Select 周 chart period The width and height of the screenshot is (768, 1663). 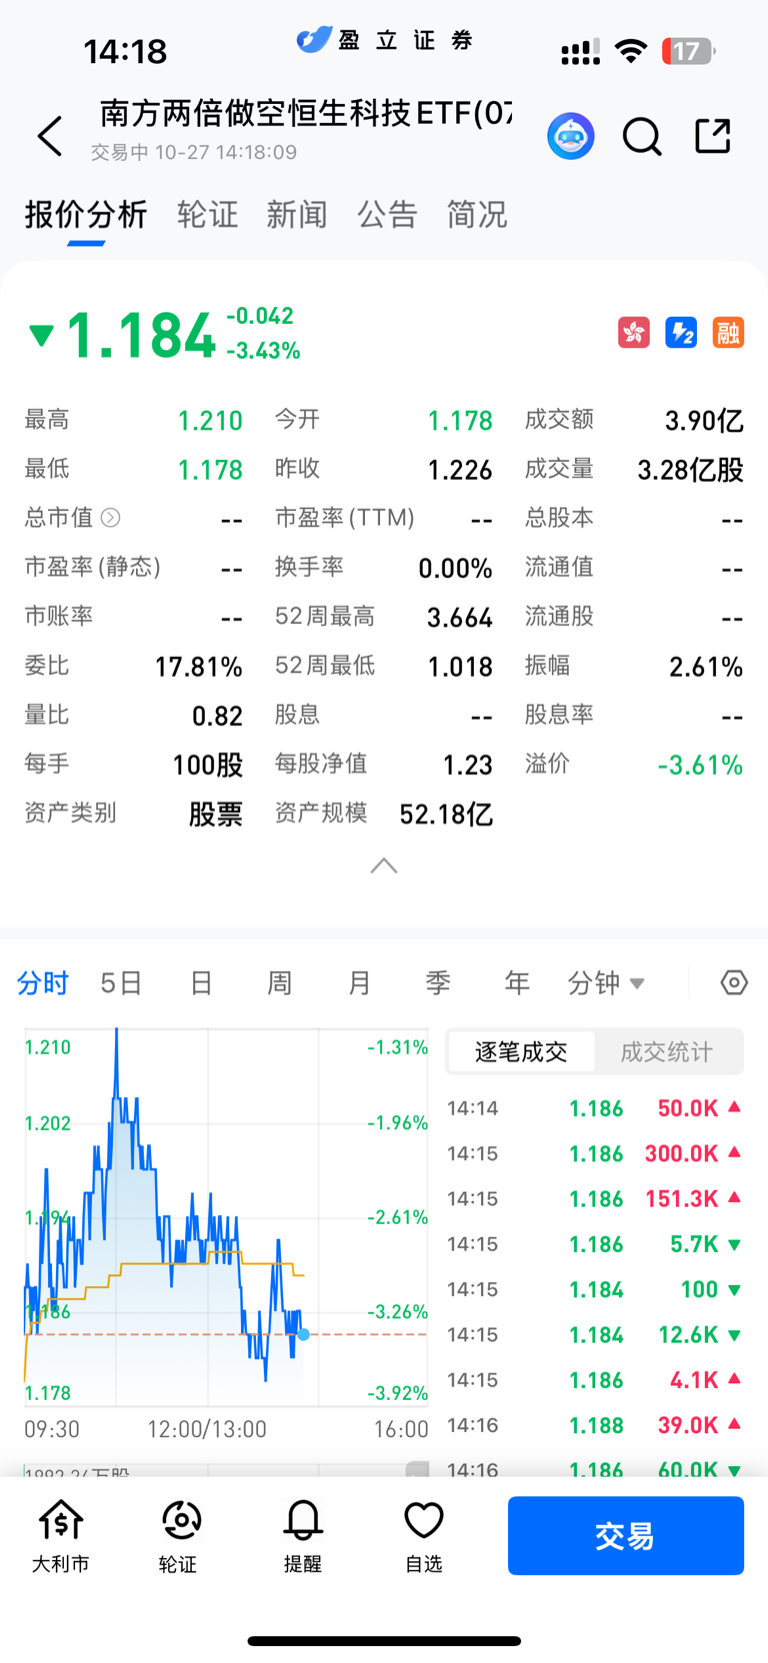click(x=280, y=983)
